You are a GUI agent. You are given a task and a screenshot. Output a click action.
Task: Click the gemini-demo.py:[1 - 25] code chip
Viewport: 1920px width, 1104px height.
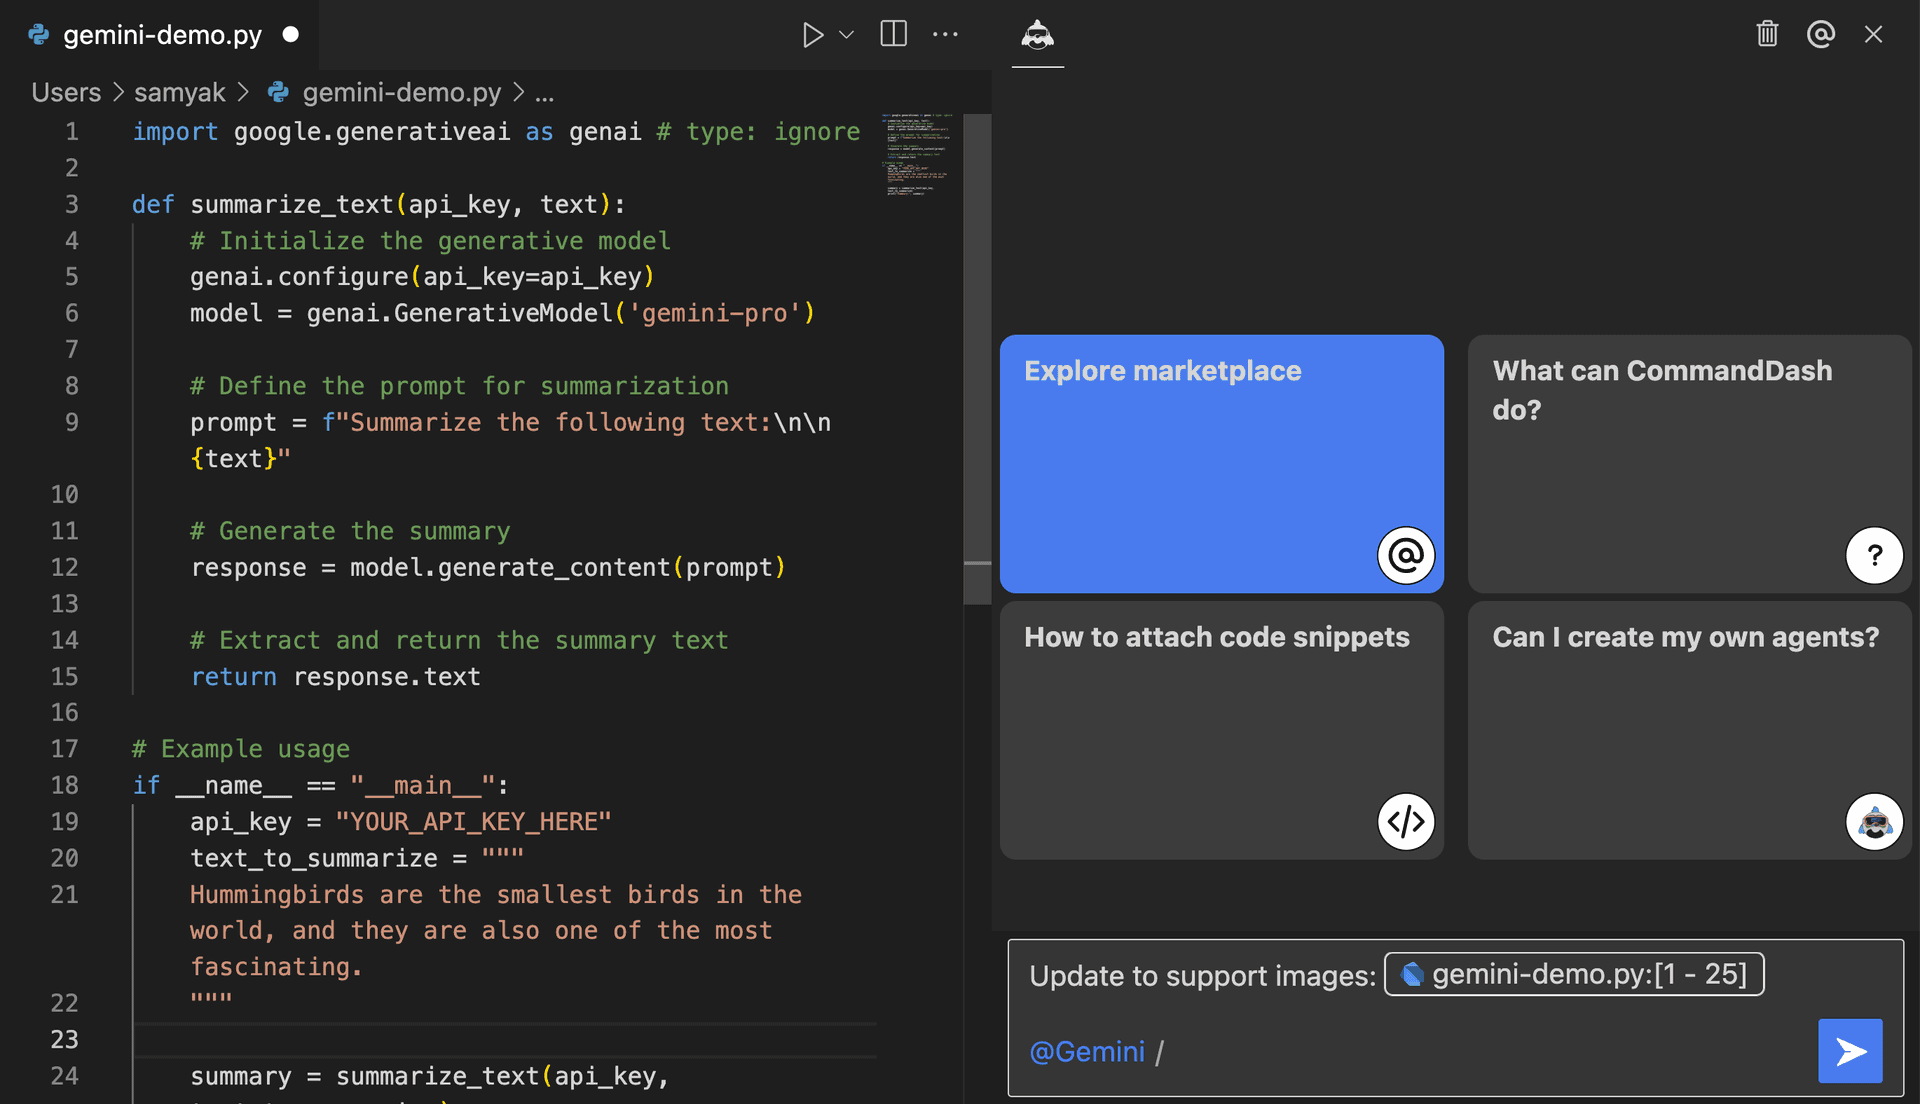pos(1574,974)
